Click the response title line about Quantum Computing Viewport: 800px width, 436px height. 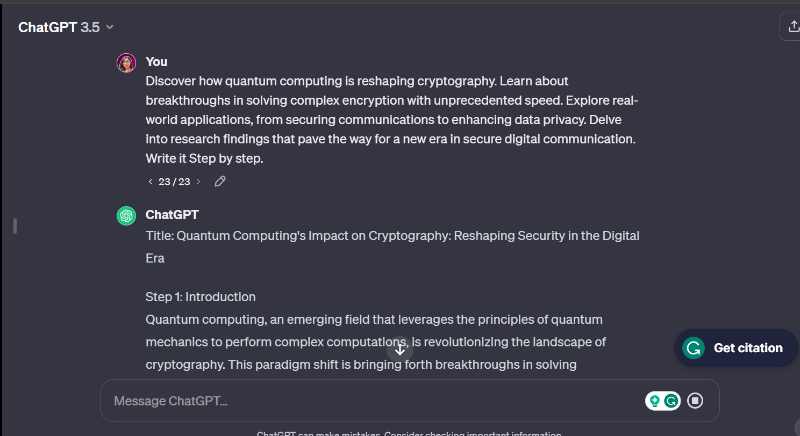tap(392, 236)
